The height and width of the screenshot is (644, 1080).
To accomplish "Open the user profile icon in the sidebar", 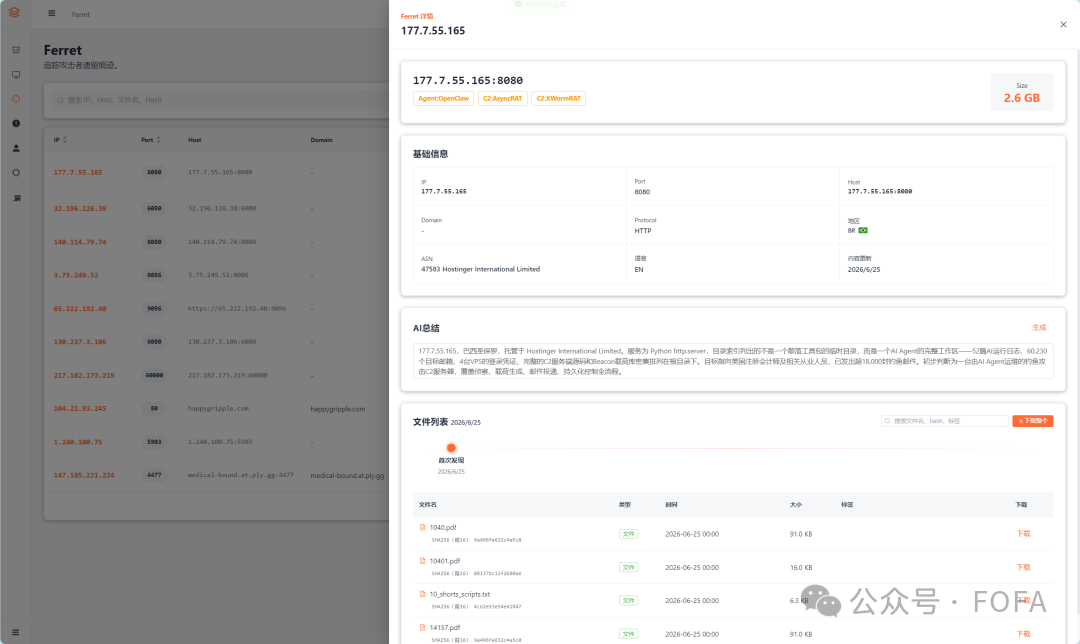I will click(16, 148).
